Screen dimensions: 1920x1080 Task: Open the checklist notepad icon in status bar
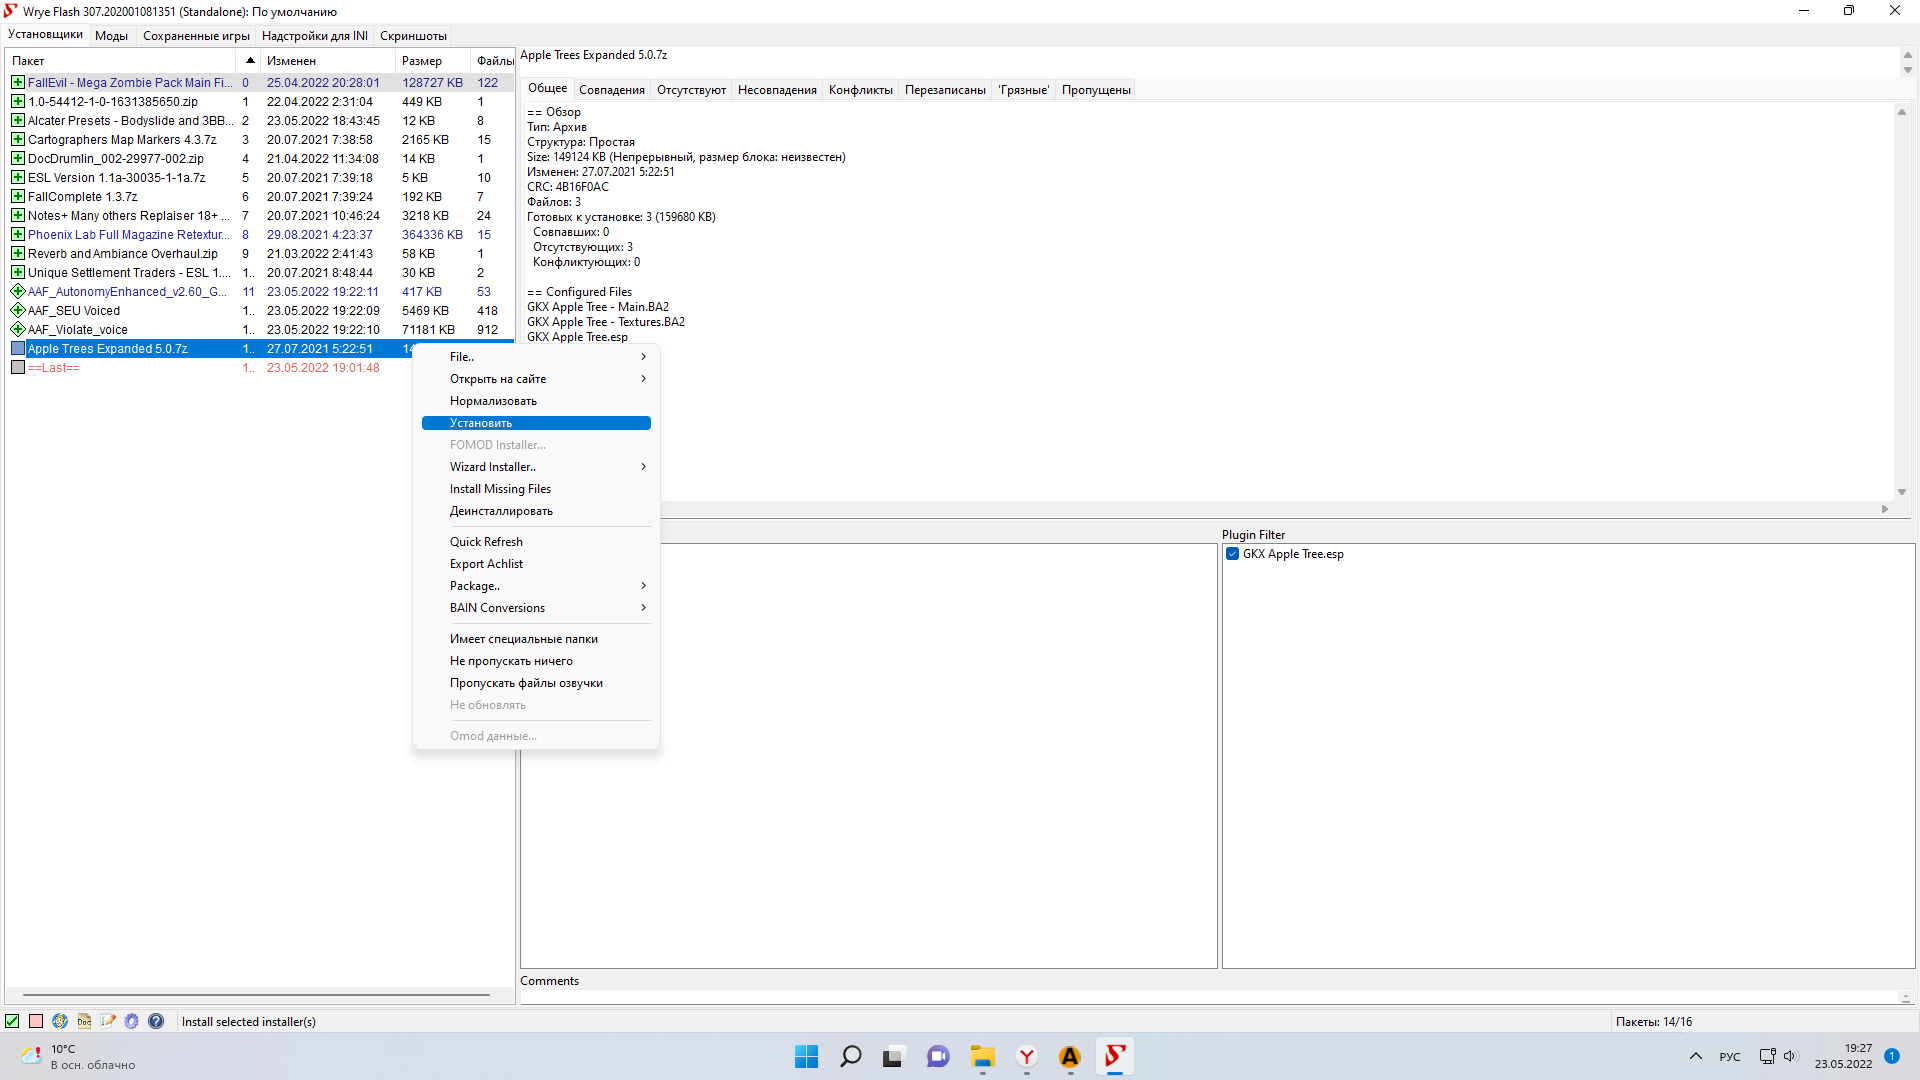click(108, 1021)
